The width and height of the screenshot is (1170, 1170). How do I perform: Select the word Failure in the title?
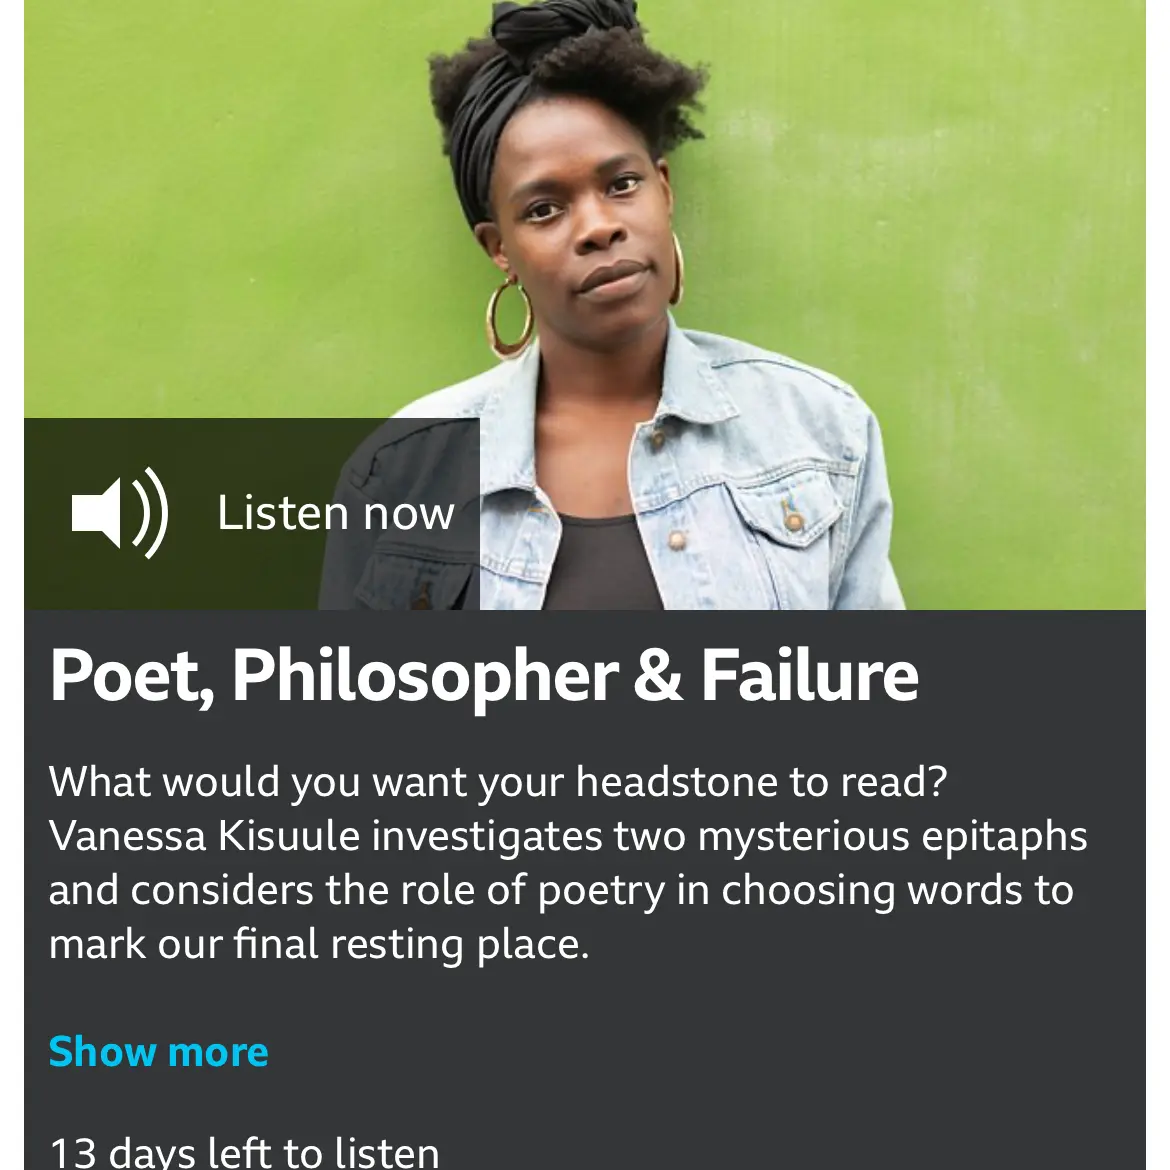[809, 676]
